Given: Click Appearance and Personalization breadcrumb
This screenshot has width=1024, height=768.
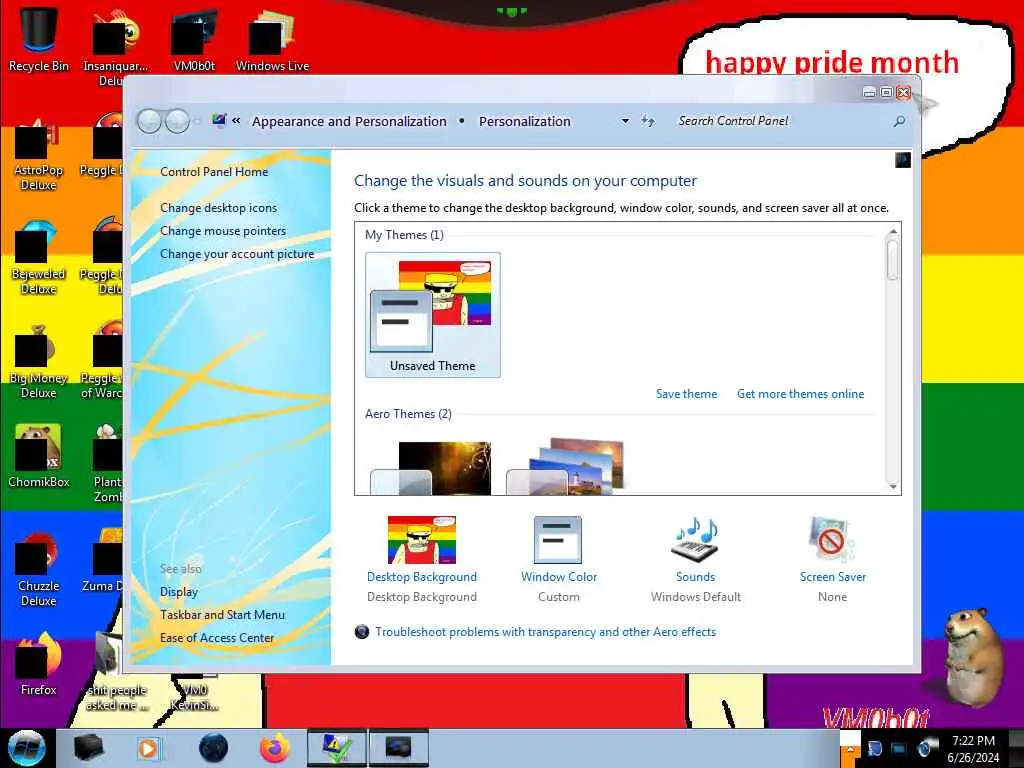Looking at the screenshot, I should [349, 121].
